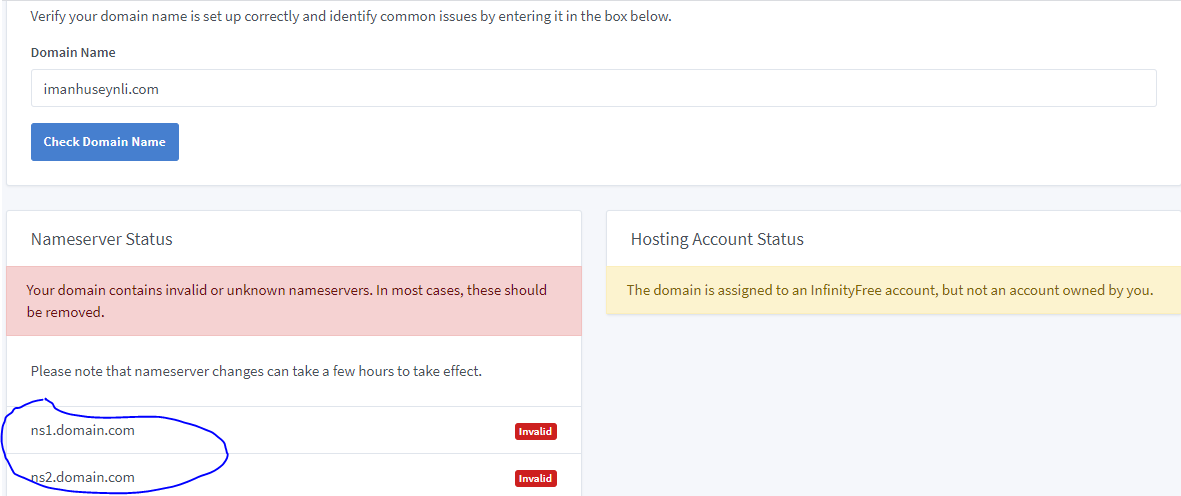Screen dimensions: 1181x496
Task: Click the Domain Name field label
Action: (73, 52)
